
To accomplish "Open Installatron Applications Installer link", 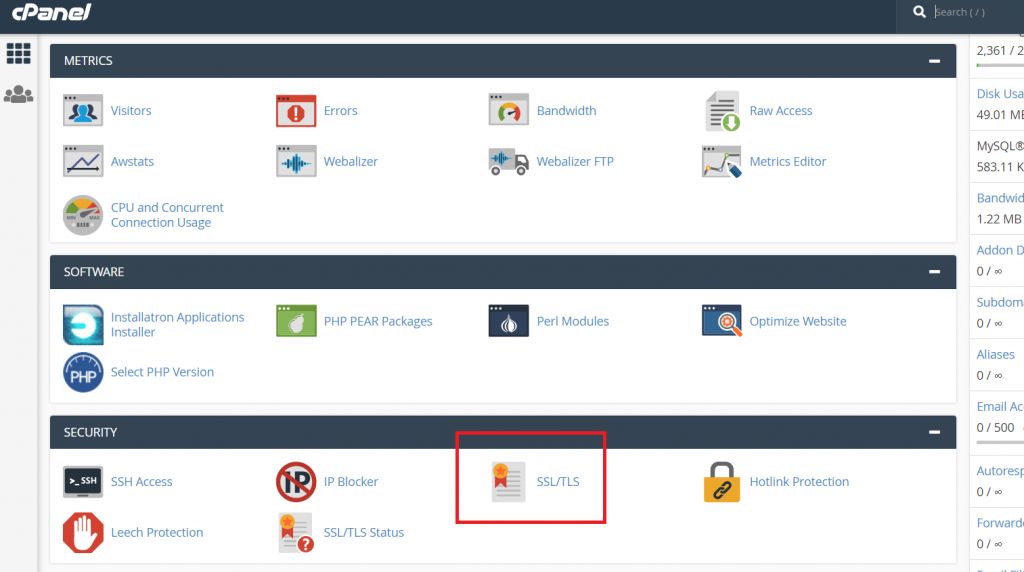I will click(178, 325).
